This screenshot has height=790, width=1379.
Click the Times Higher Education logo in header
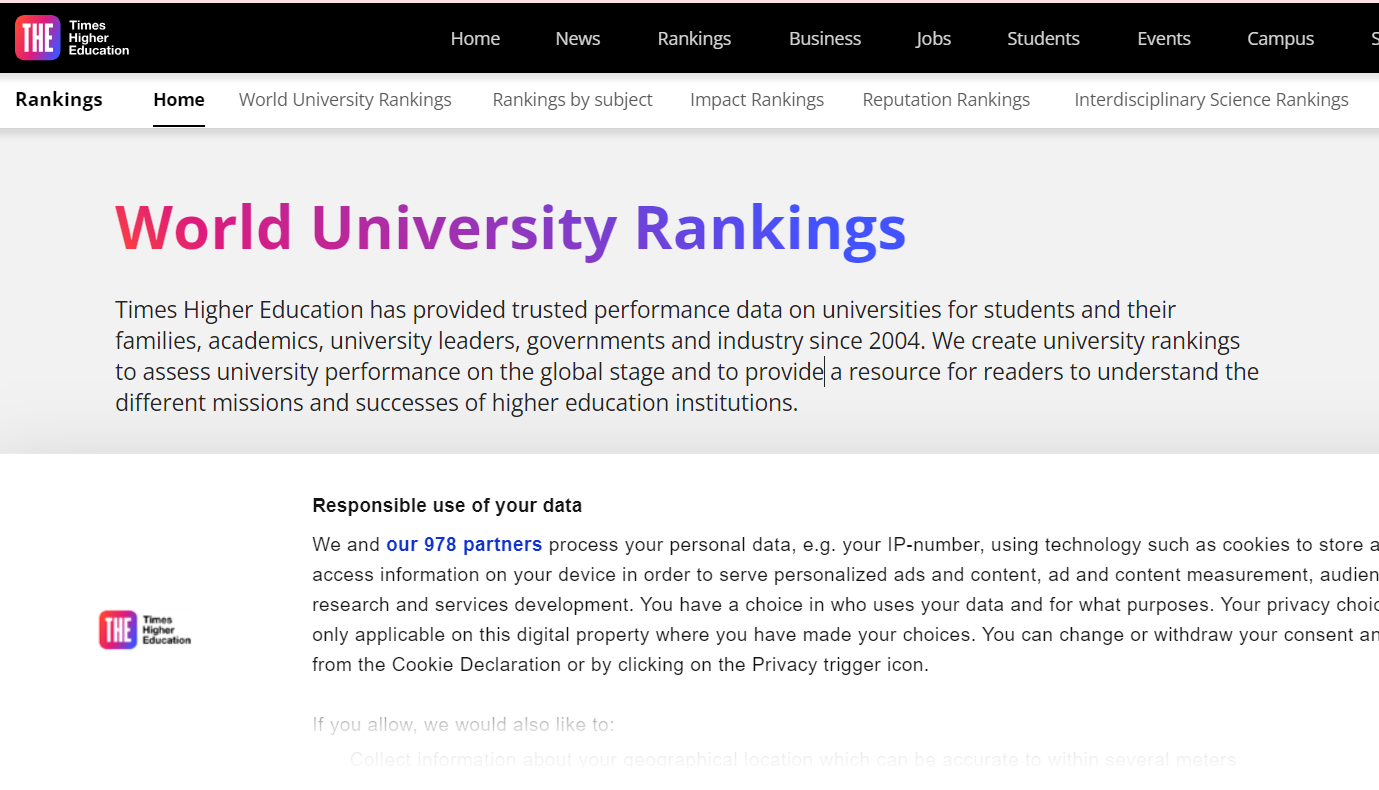72,38
